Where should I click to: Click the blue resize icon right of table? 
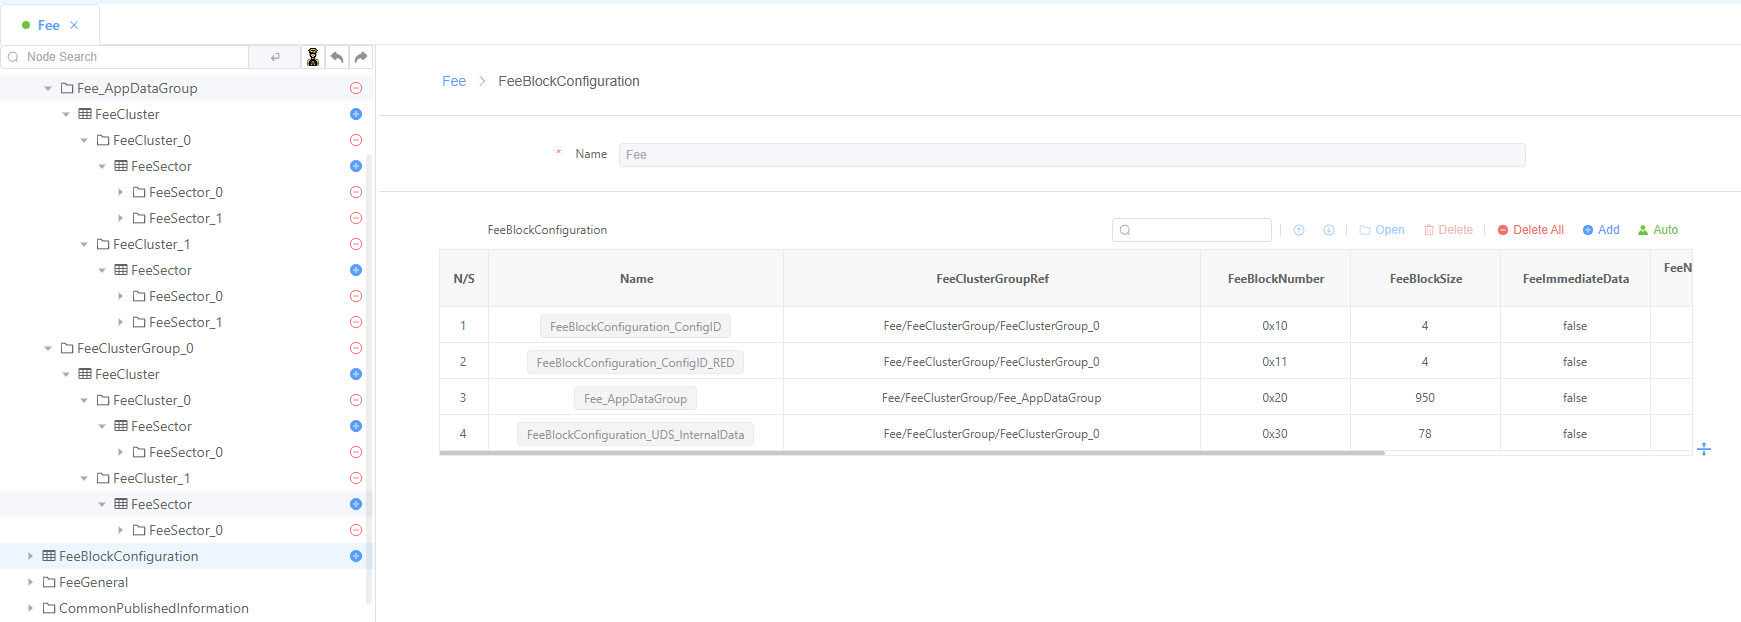point(1704,449)
